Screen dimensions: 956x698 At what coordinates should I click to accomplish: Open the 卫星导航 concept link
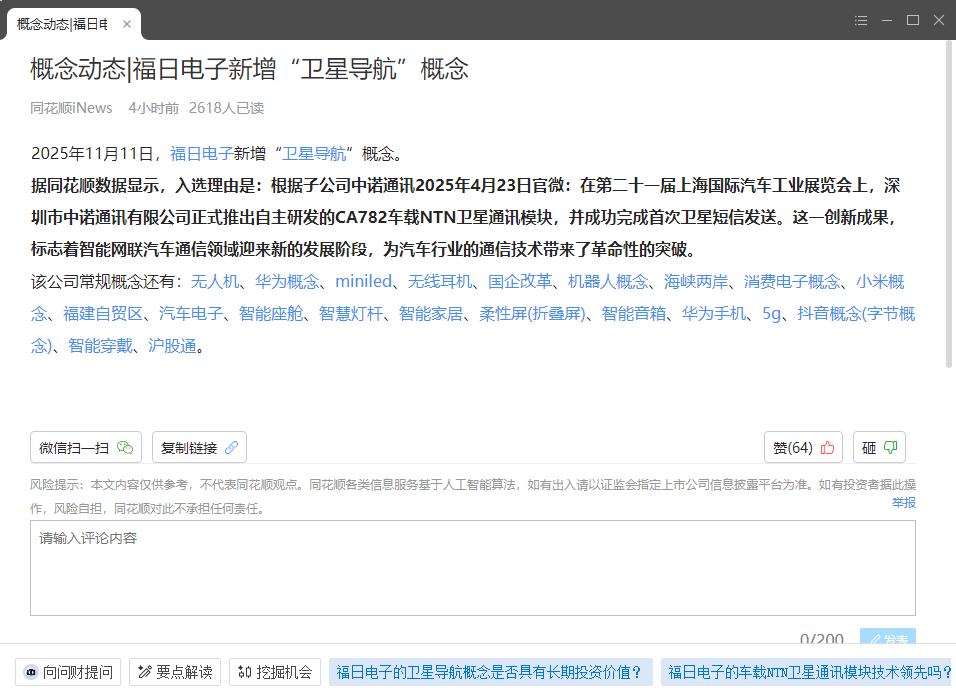(314, 154)
